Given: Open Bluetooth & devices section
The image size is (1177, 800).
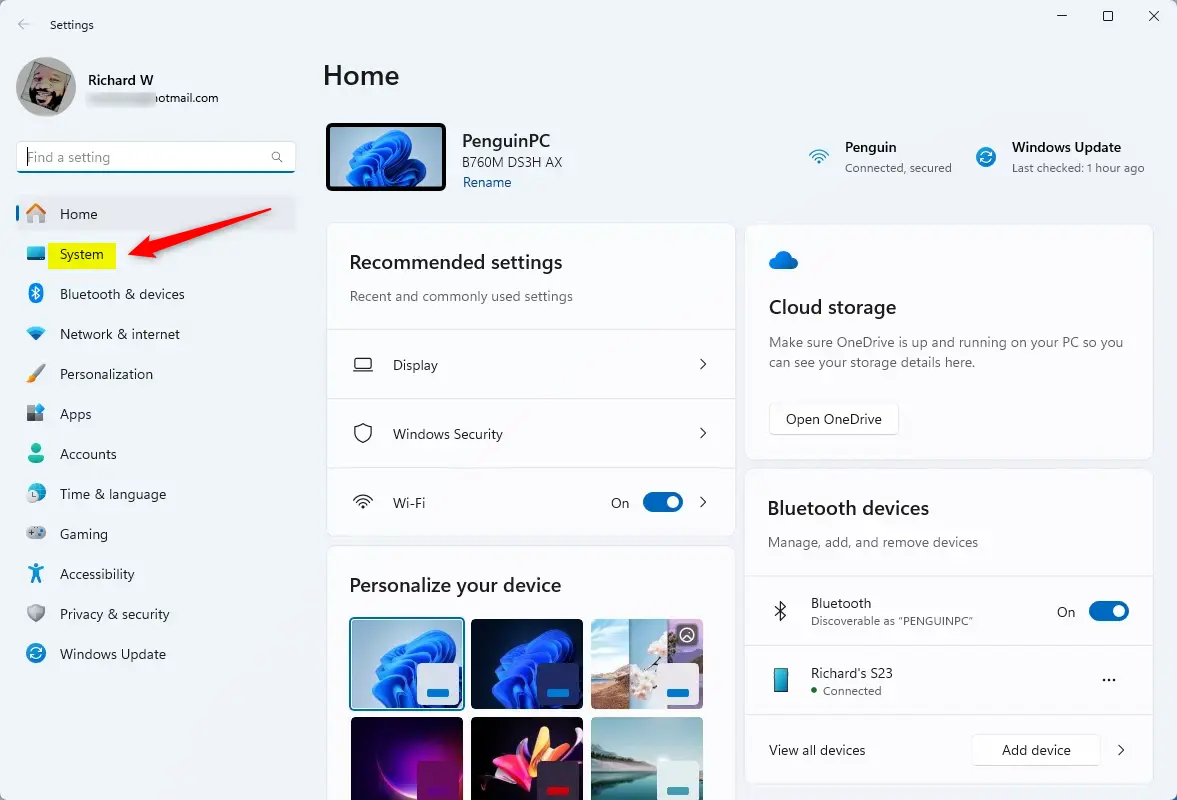Looking at the screenshot, I should 156,294.
